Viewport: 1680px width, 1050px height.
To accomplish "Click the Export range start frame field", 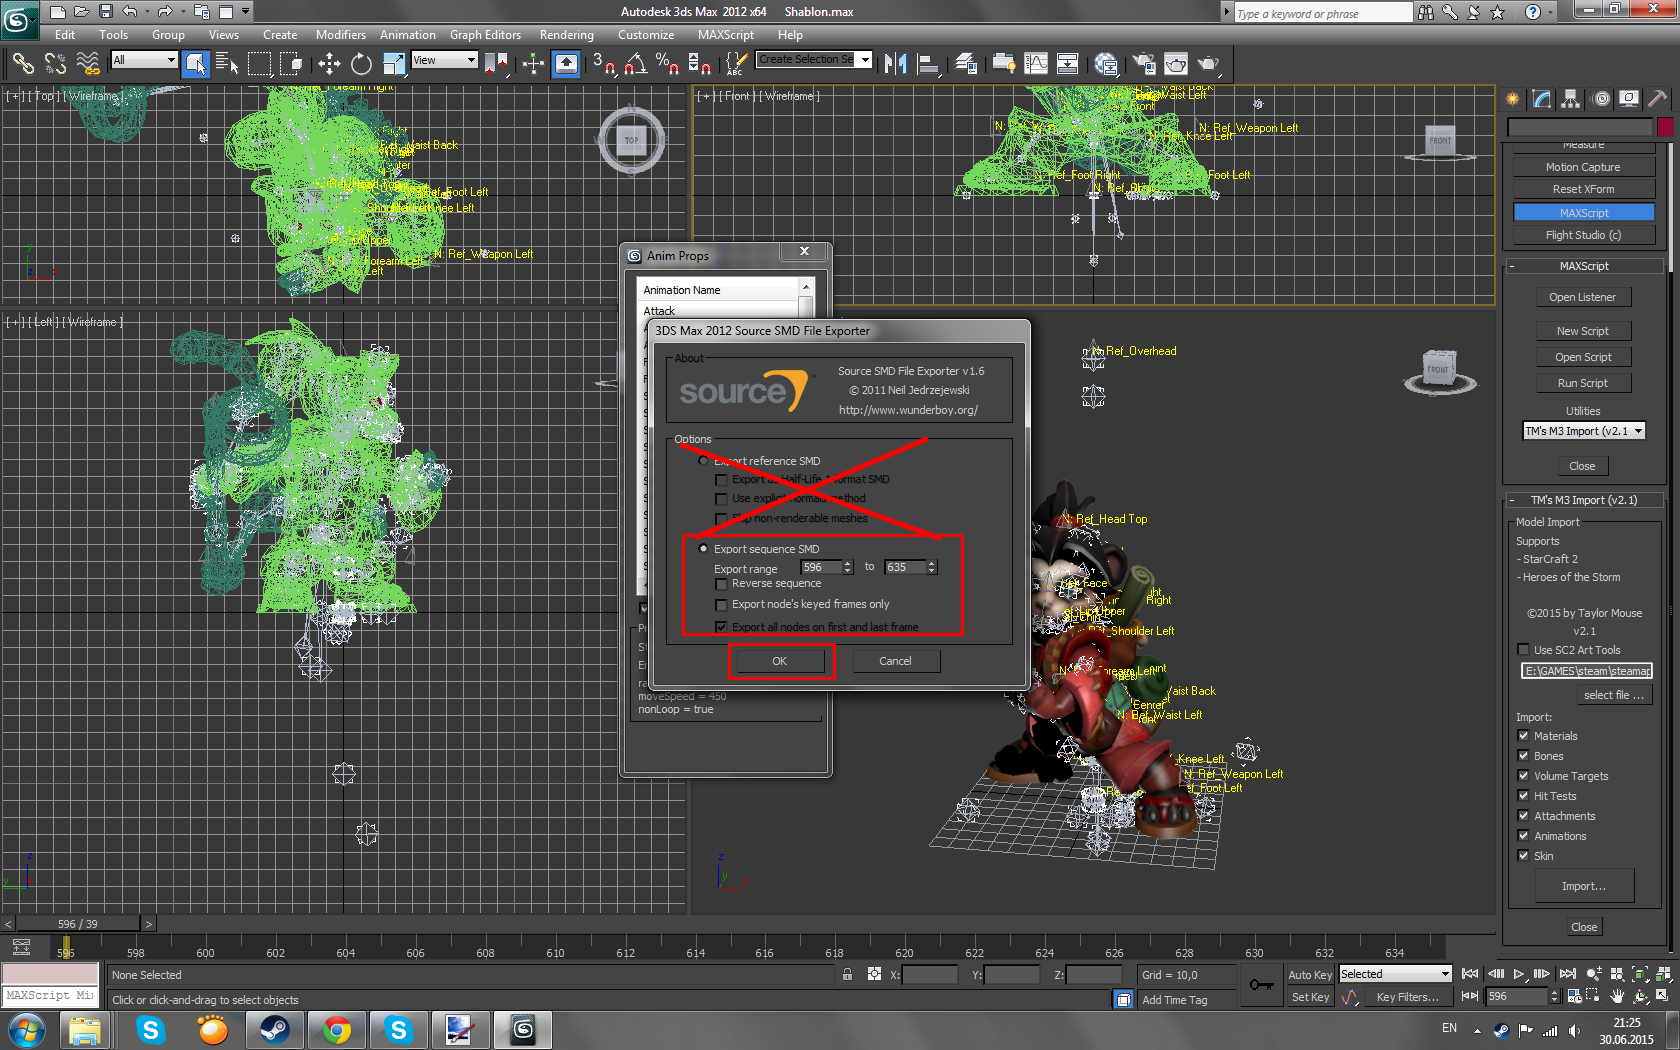I will coord(821,567).
